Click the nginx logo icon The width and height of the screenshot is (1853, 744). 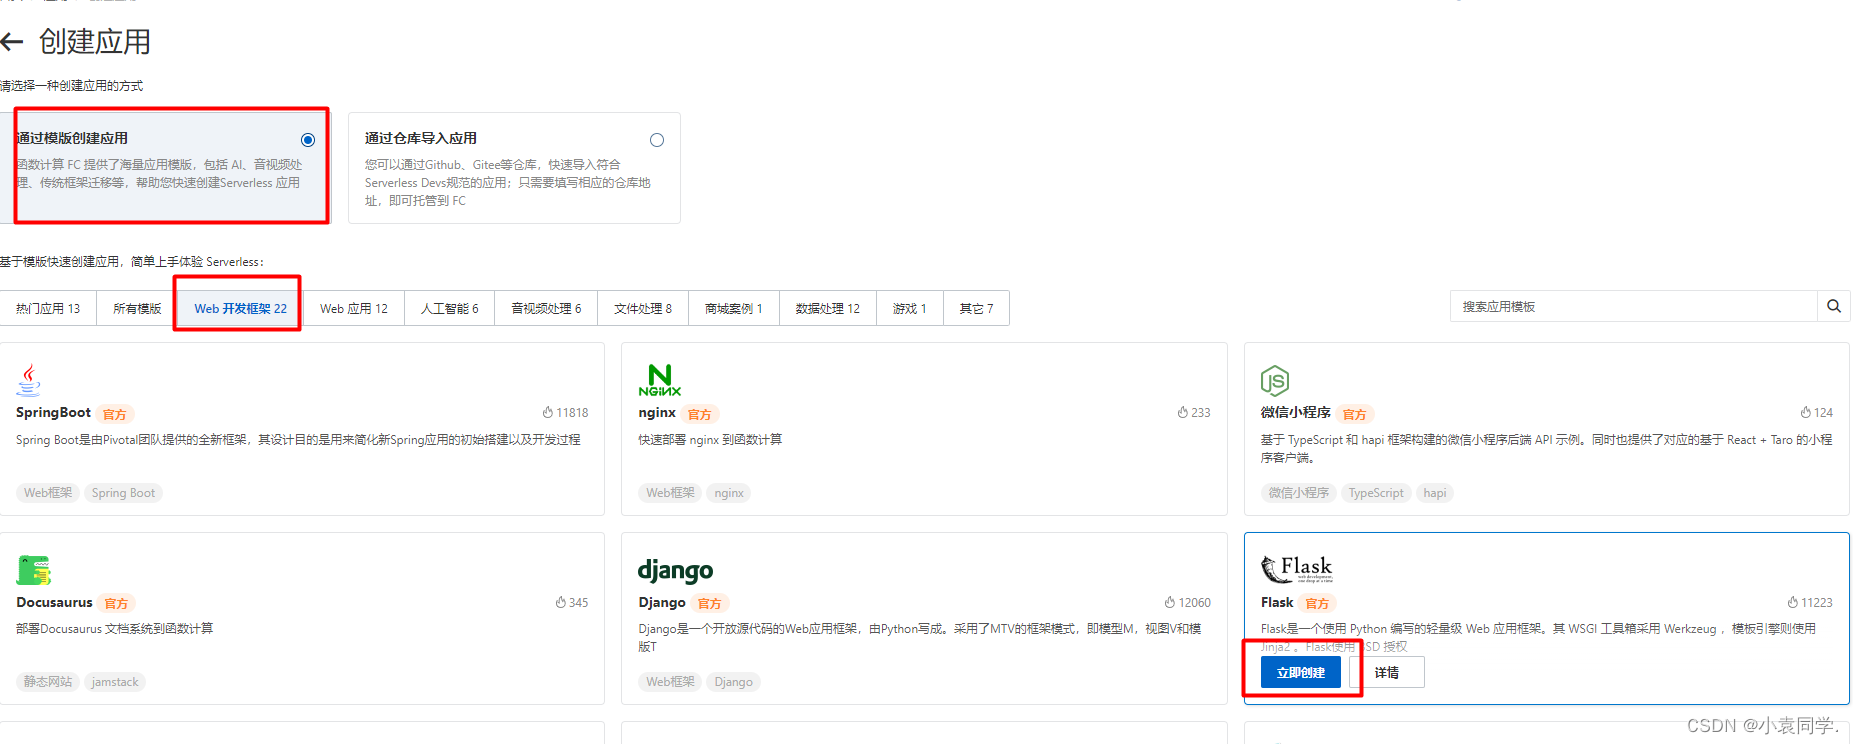point(659,380)
